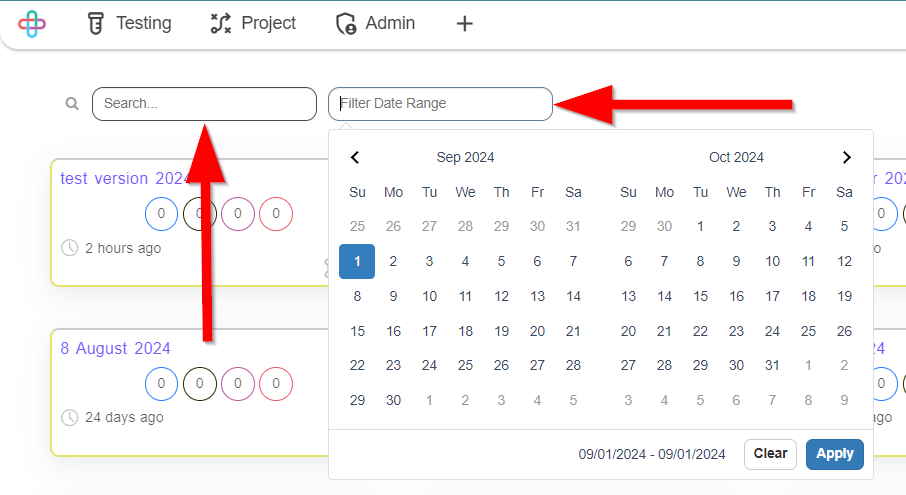Go to previous month with left chevron
The image size is (906, 495).
click(355, 157)
